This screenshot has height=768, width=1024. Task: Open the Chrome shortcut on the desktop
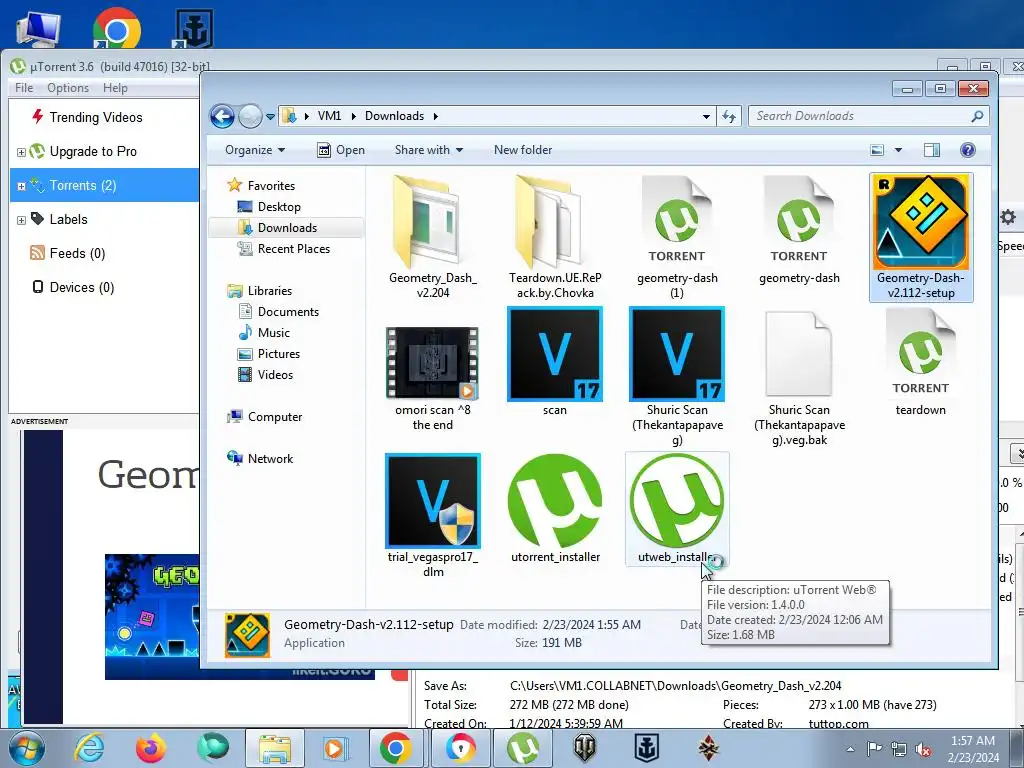[116, 30]
